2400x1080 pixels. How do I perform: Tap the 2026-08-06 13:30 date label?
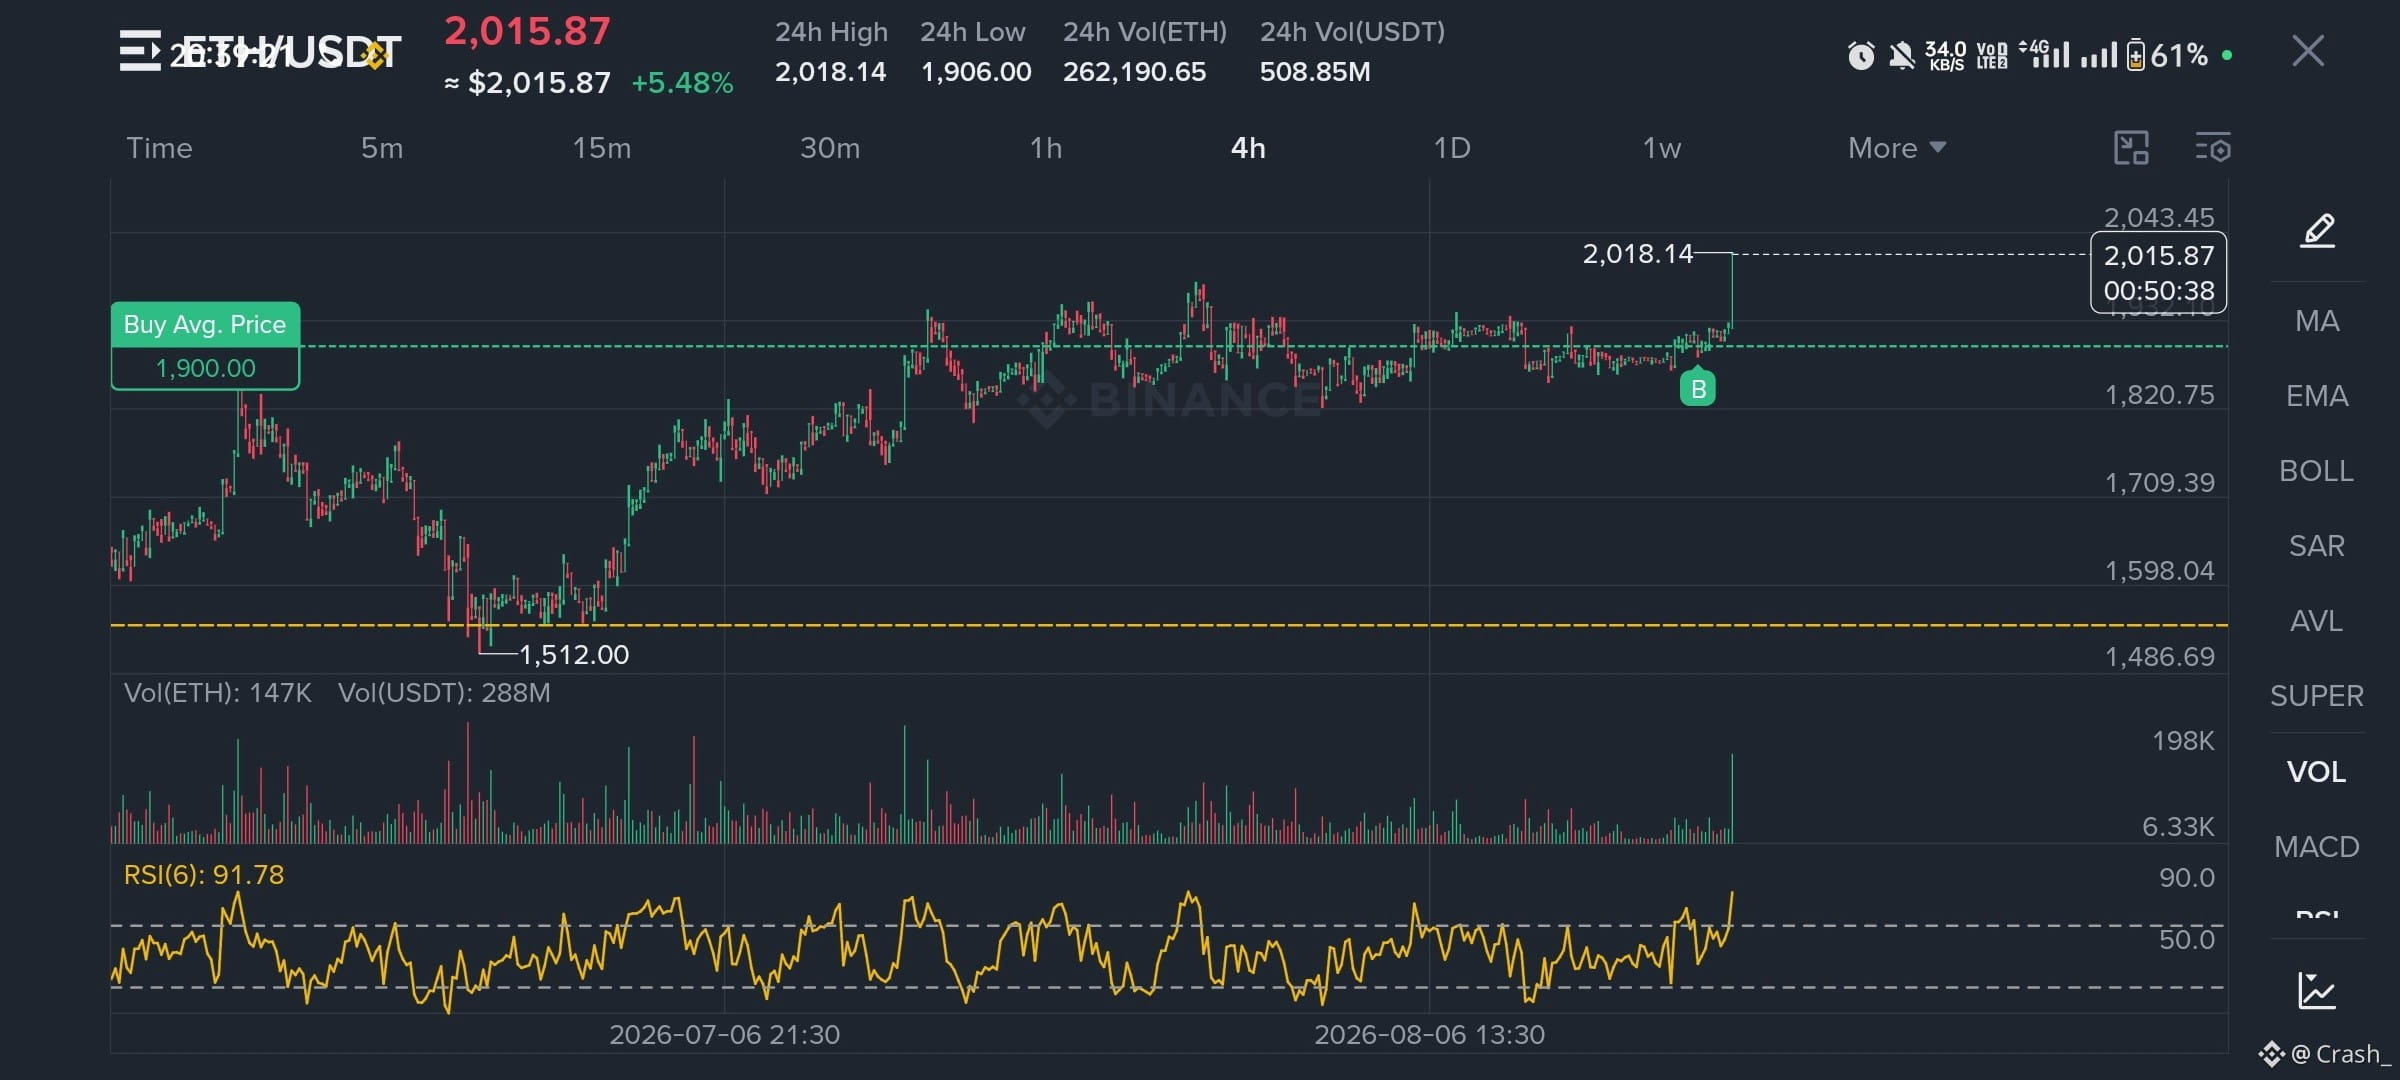coord(1430,1035)
